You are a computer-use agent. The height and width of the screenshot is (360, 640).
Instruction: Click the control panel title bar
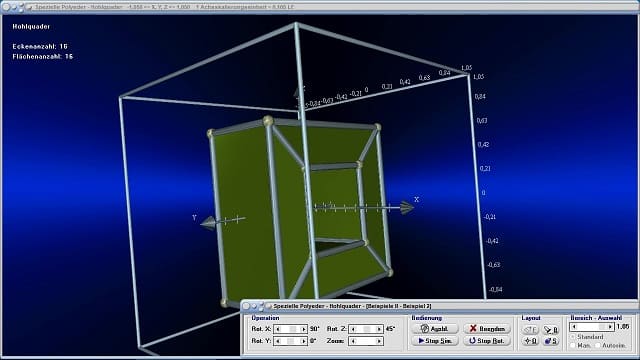(x=440, y=306)
